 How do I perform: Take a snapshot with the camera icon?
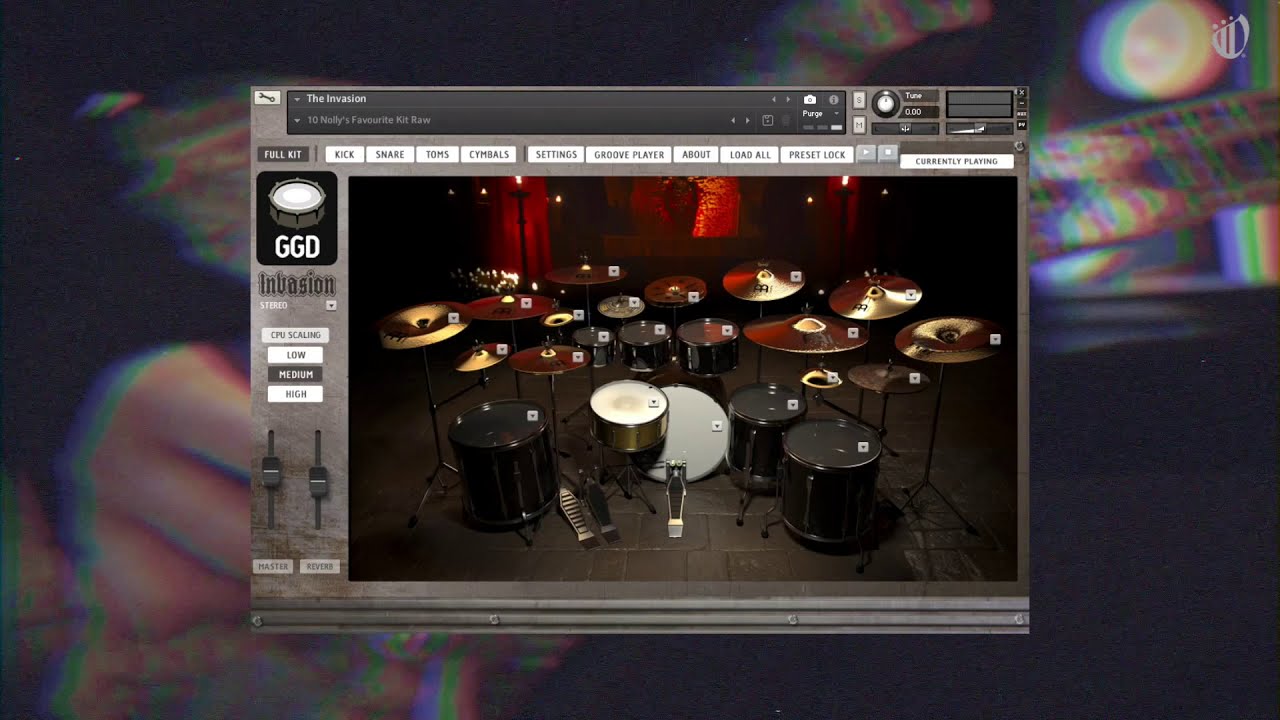coord(810,100)
